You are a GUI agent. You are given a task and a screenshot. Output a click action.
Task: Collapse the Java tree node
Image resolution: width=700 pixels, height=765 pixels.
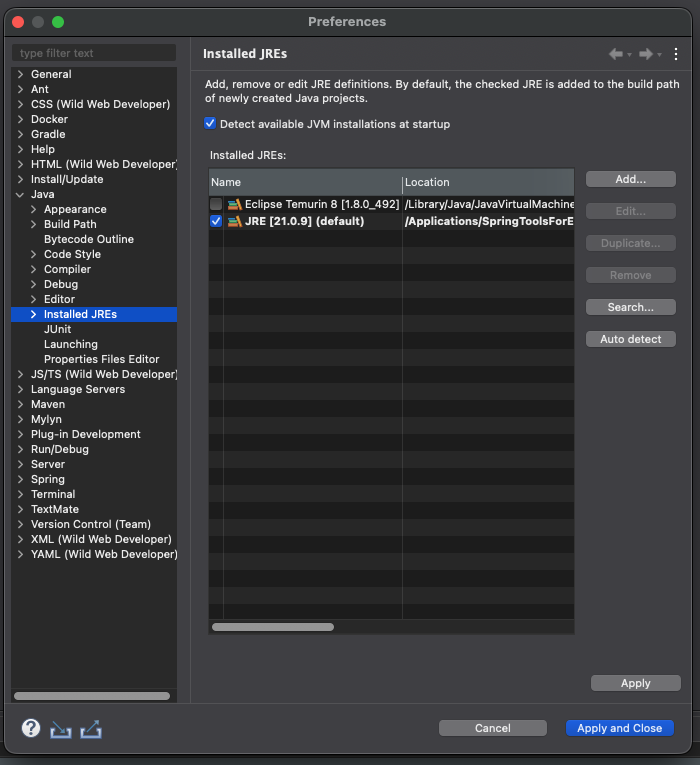20,194
